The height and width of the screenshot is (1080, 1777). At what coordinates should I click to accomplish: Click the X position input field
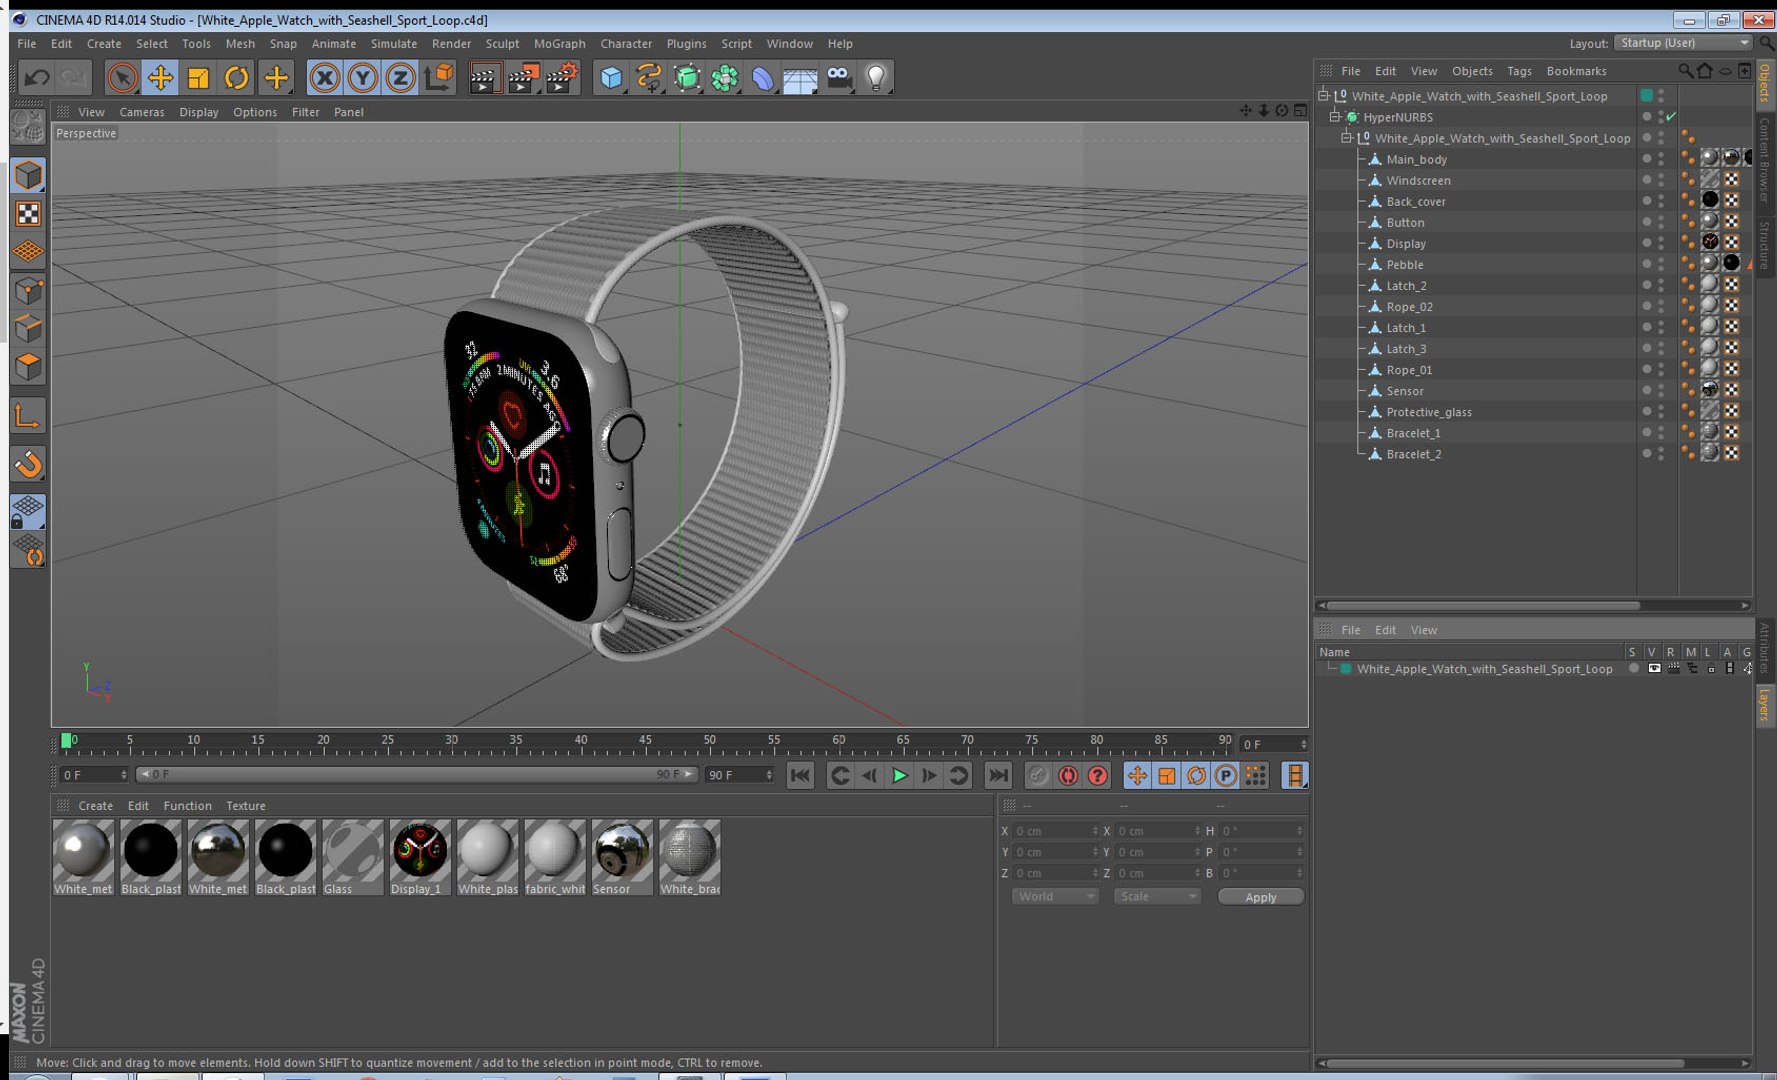click(x=1055, y=831)
